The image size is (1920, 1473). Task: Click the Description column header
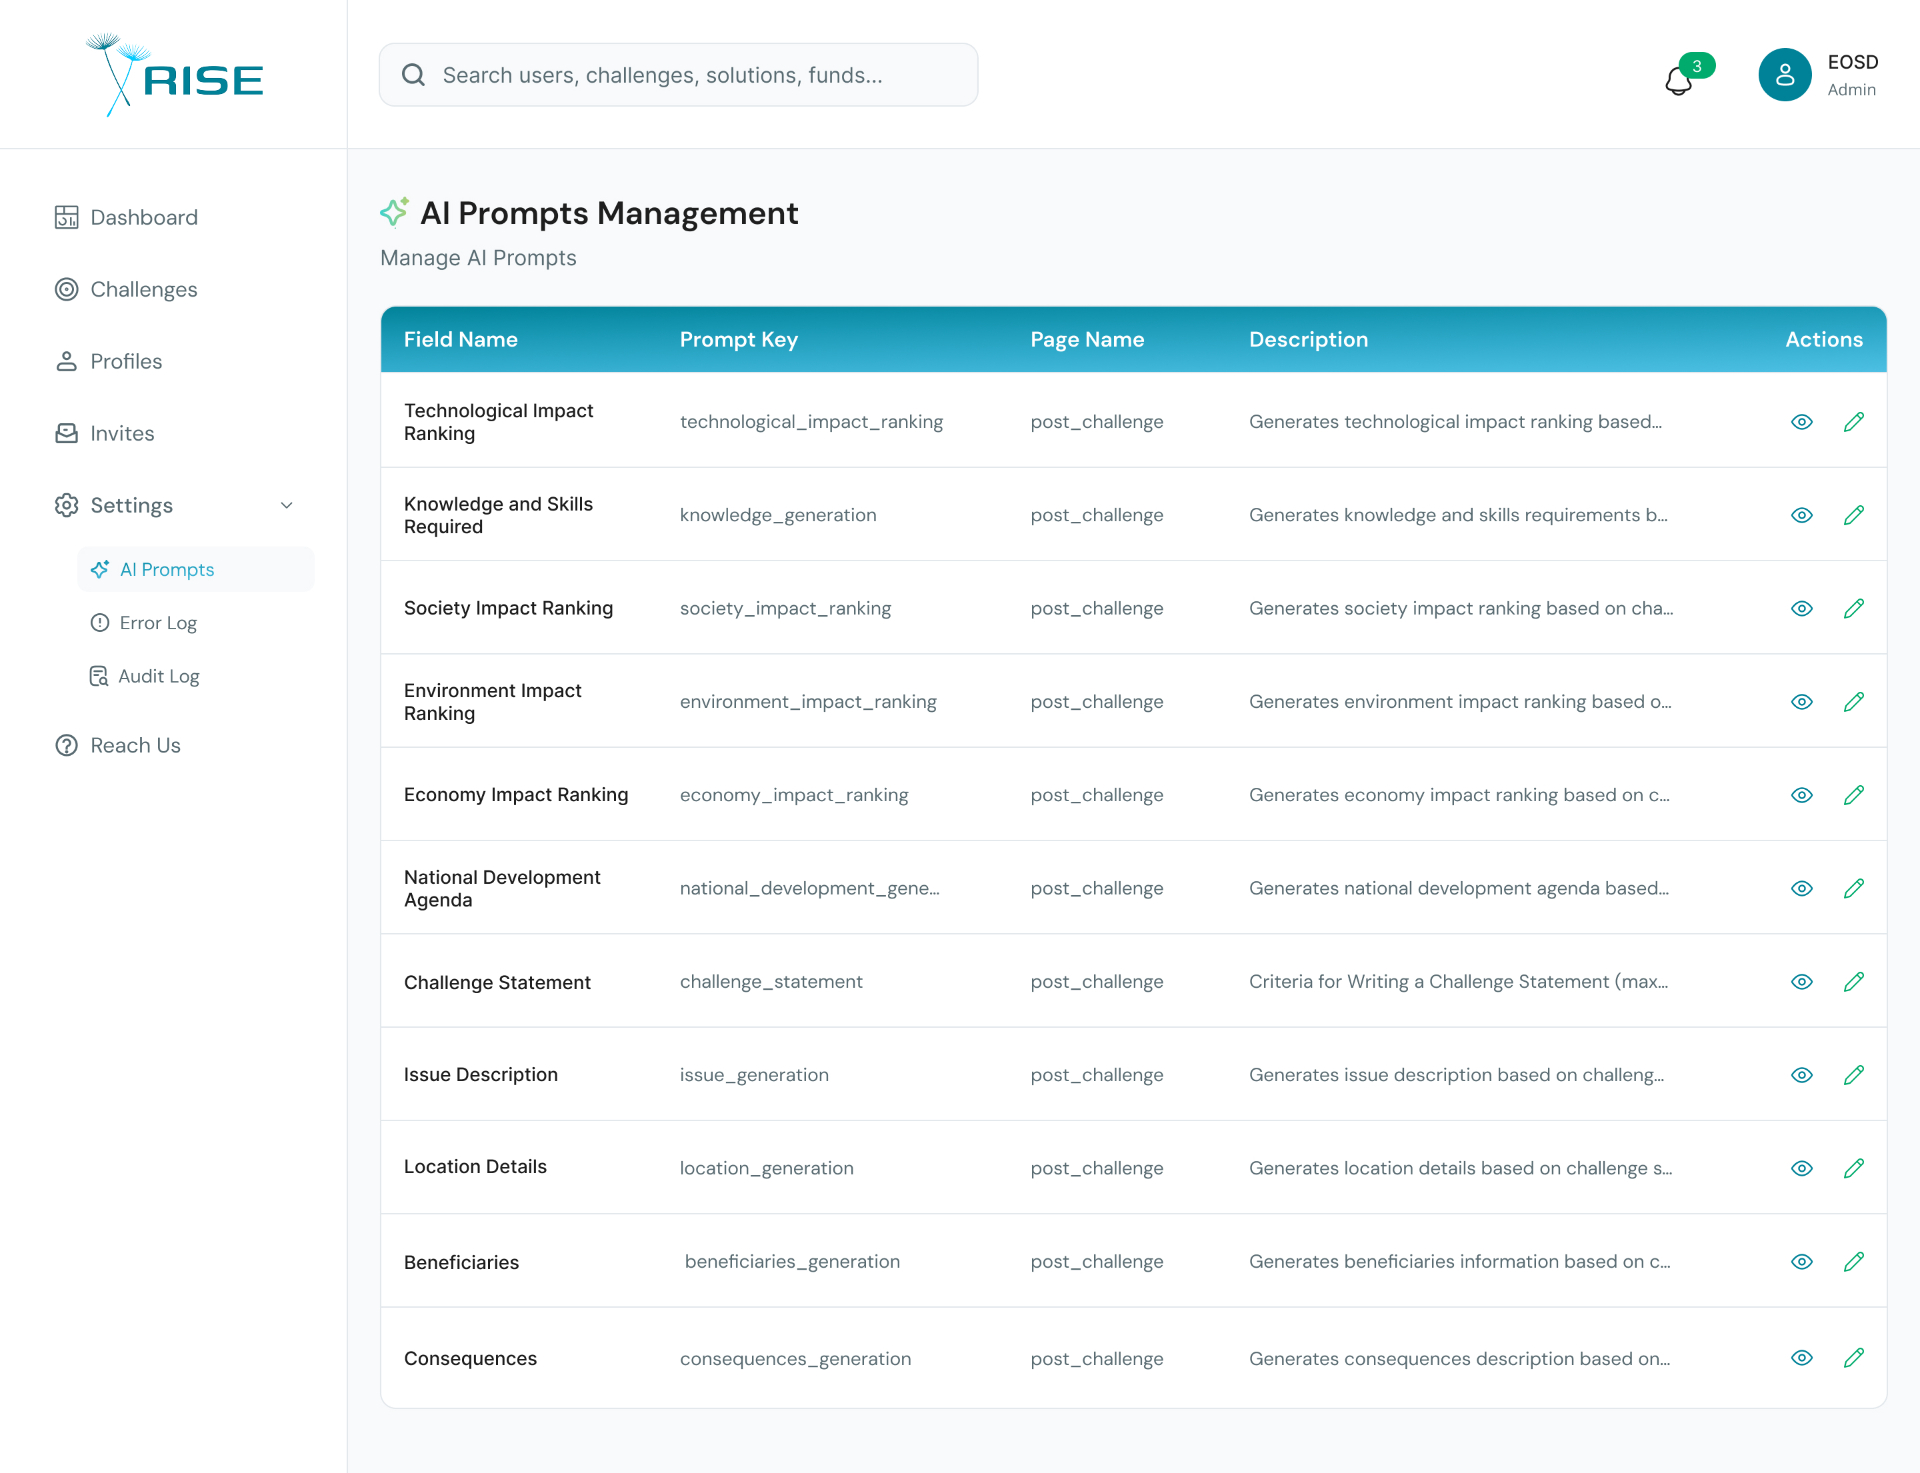click(x=1308, y=339)
